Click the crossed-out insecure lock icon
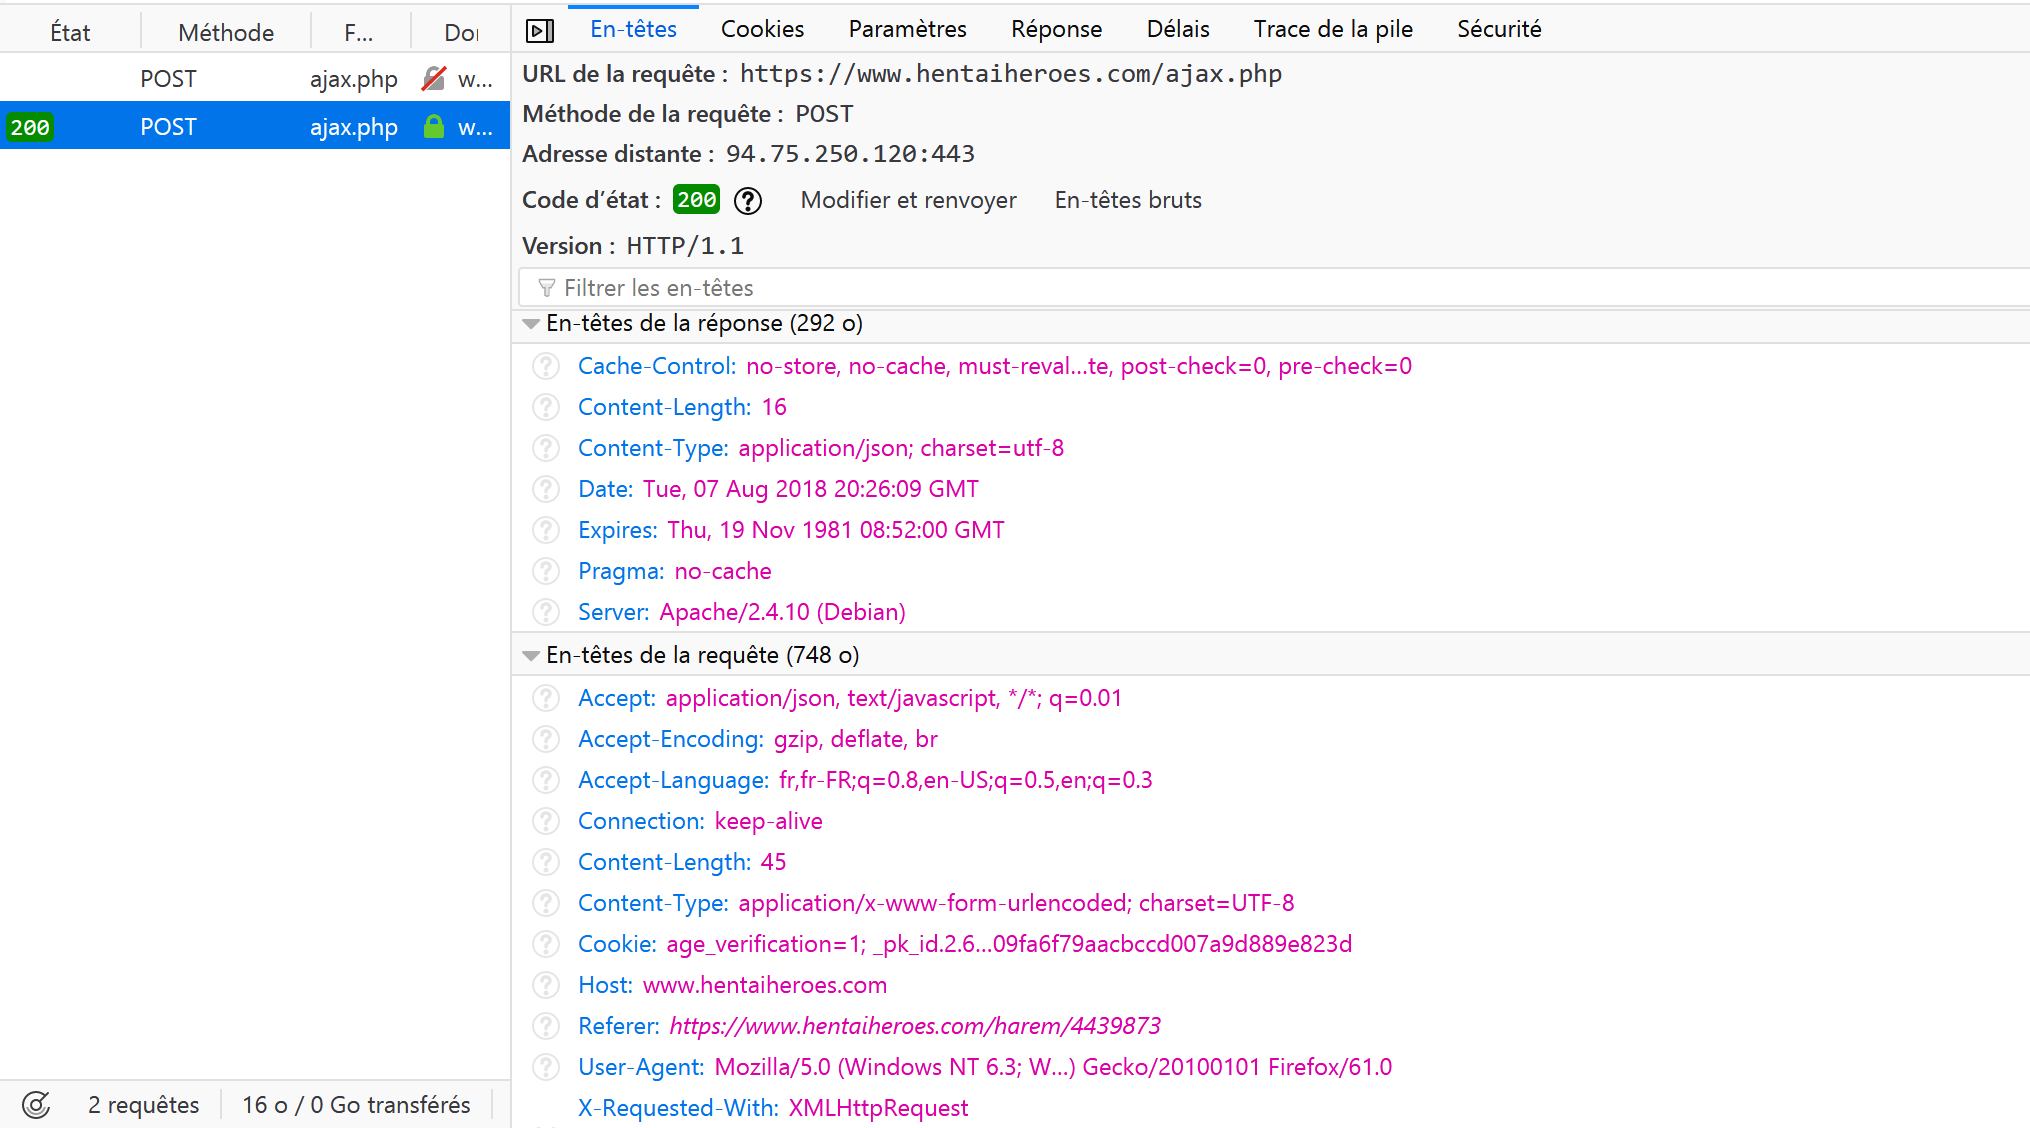Viewport: 2030px width, 1128px height. point(433,79)
